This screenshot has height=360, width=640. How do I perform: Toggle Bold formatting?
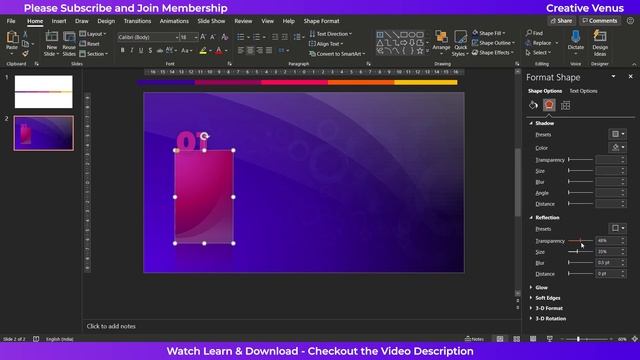coord(122,50)
